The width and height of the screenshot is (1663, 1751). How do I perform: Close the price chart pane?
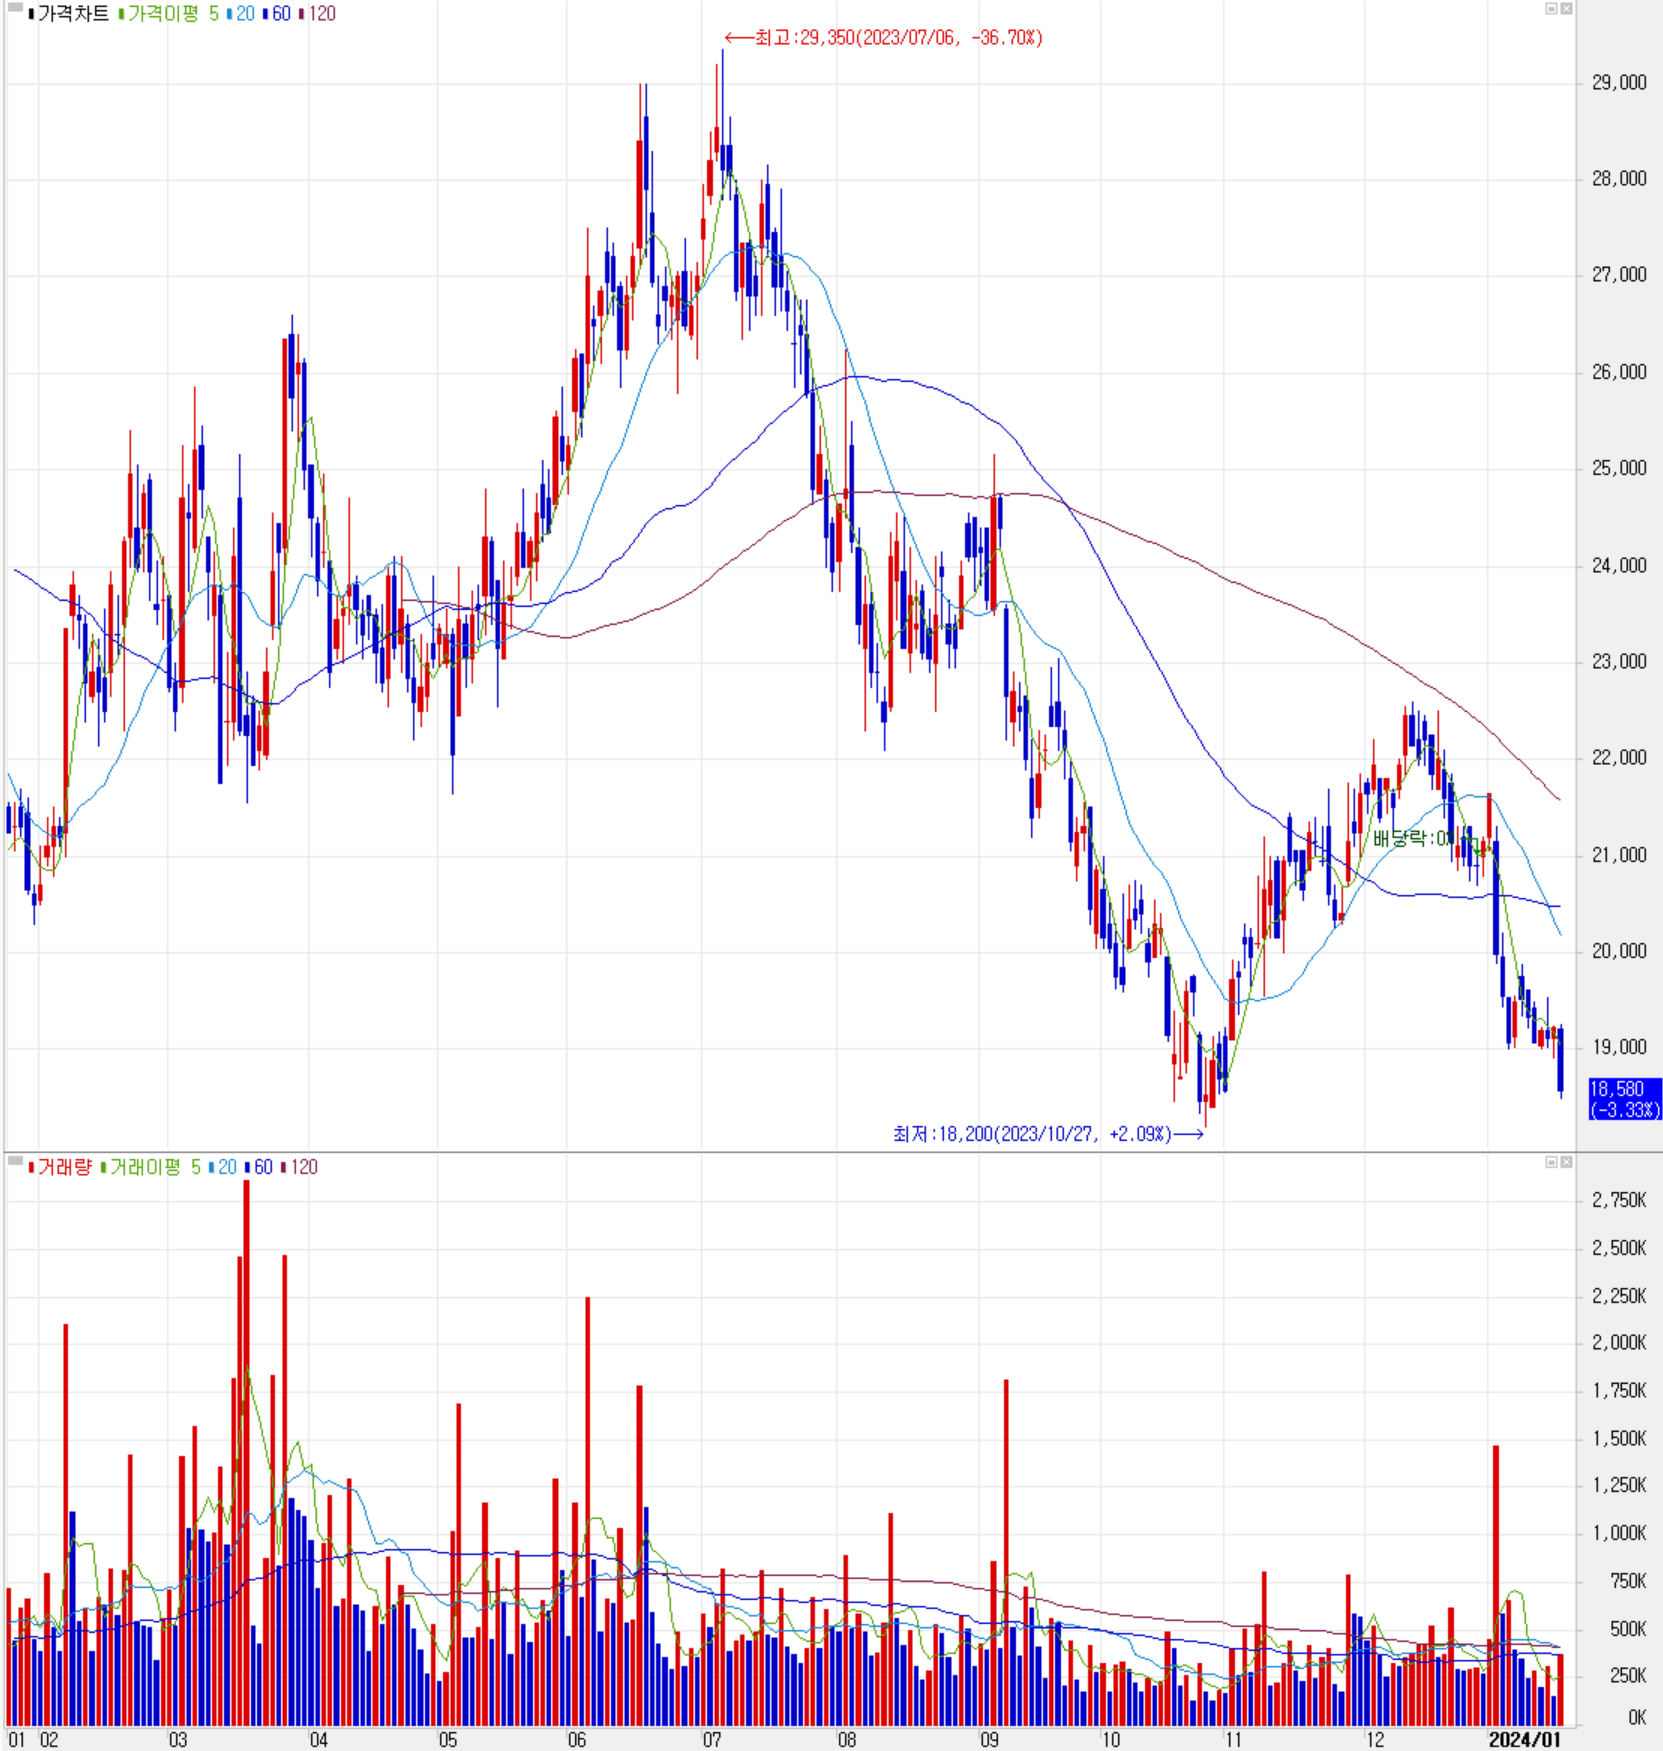(x=1566, y=9)
